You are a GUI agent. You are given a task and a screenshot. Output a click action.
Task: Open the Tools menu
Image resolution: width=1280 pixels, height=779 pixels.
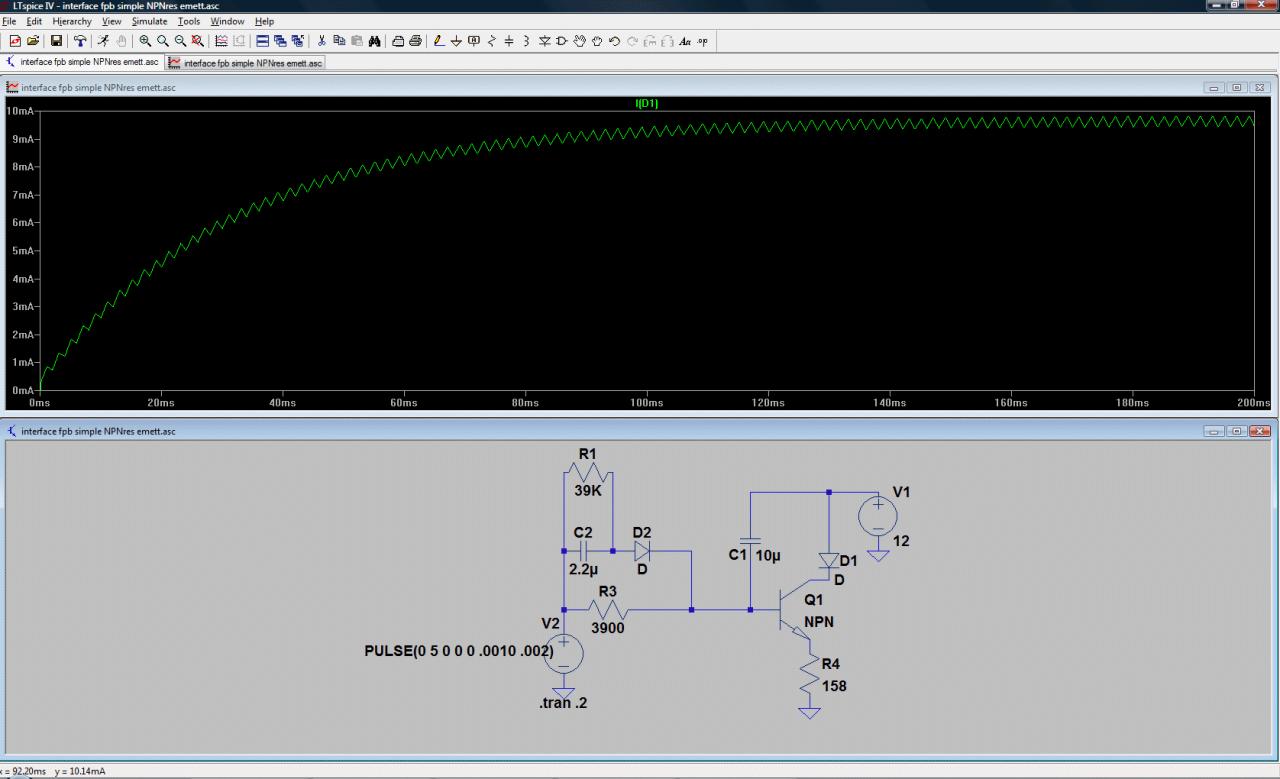tap(188, 21)
